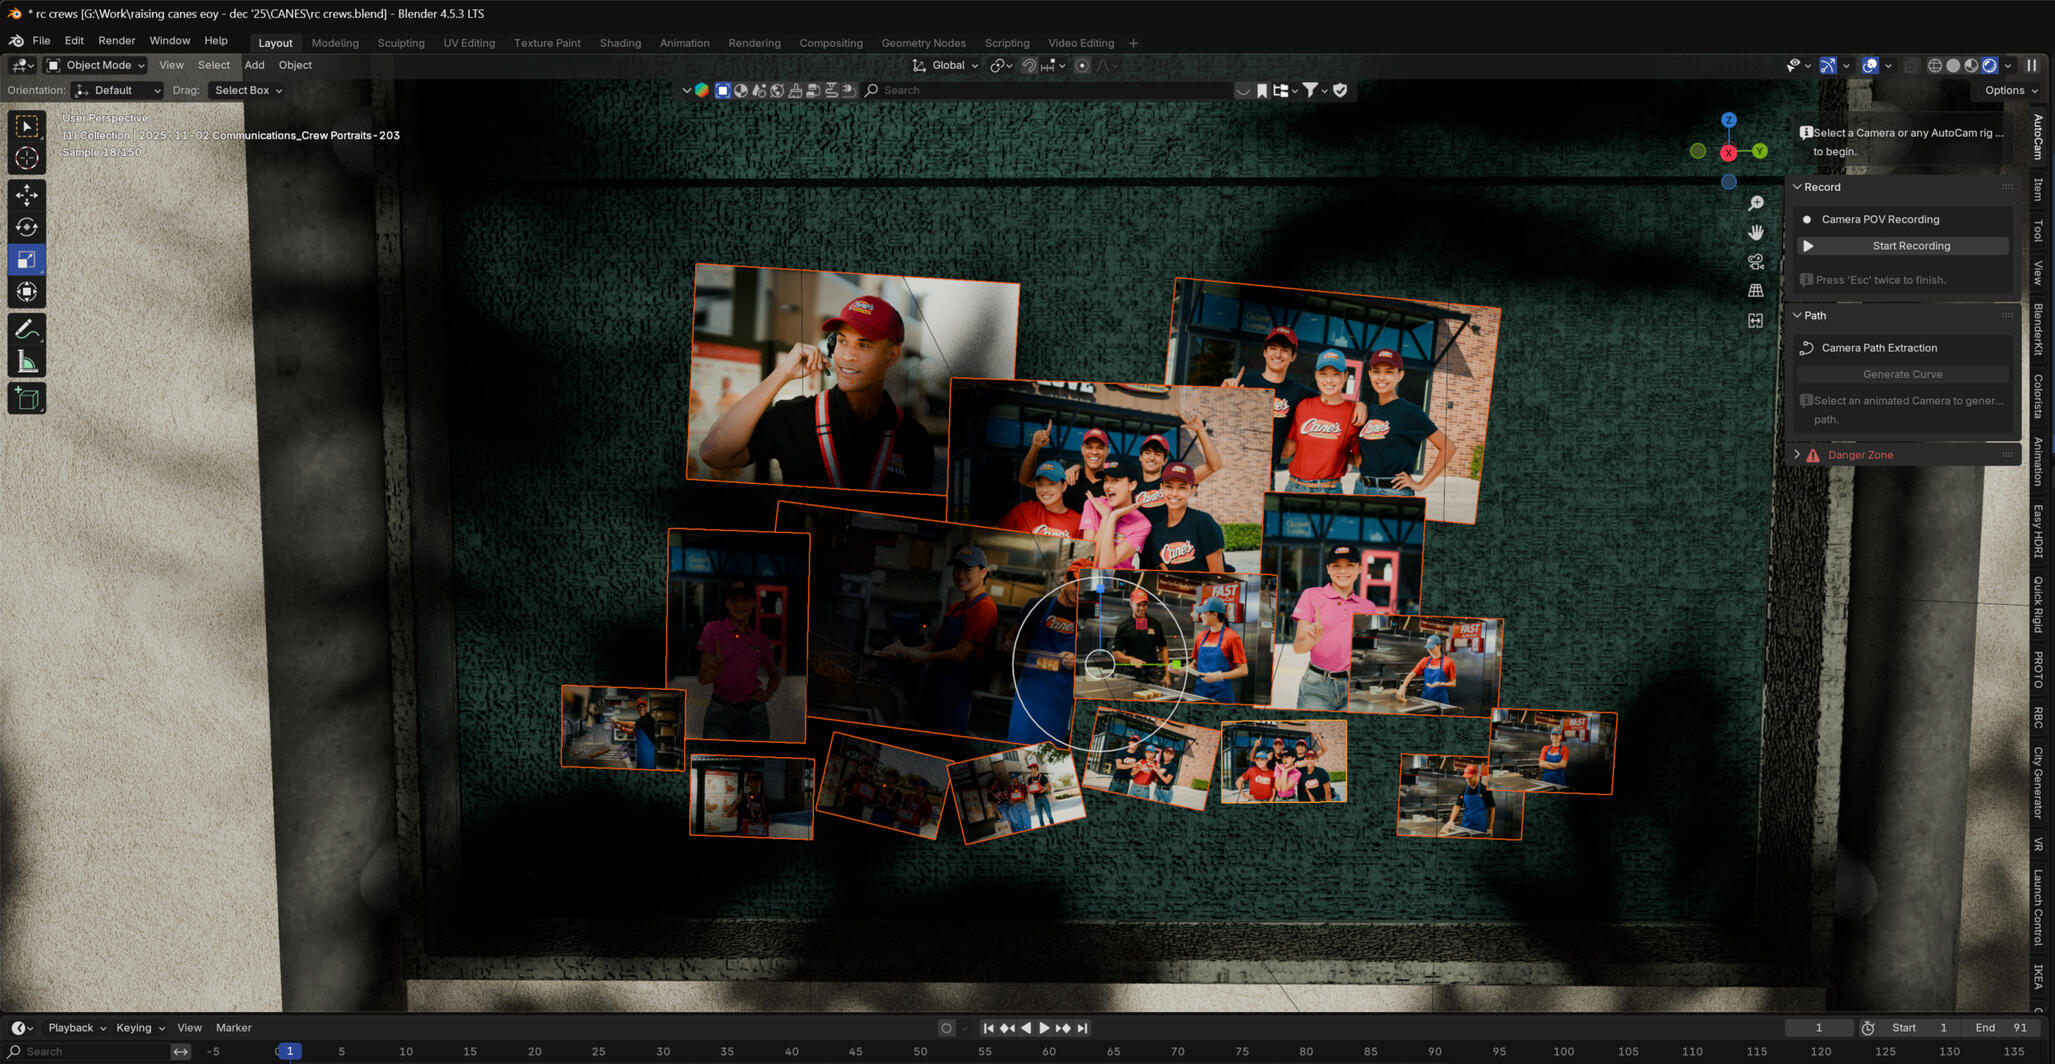Click frame 45 on the timeline ruler
Image resolution: width=2055 pixels, height=1064 pixels.
856,1051
